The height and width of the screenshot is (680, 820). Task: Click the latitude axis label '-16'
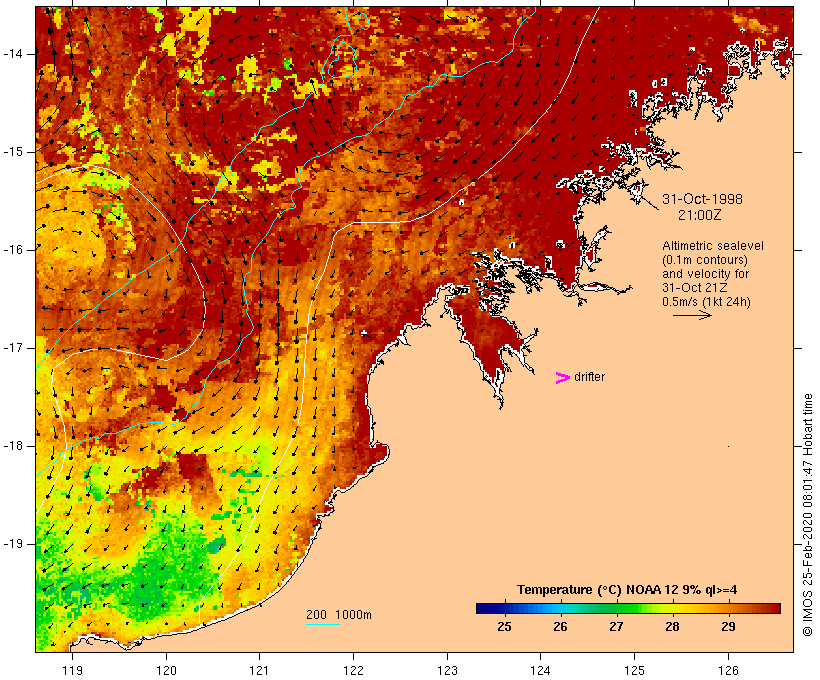click(x=13, y=250)
